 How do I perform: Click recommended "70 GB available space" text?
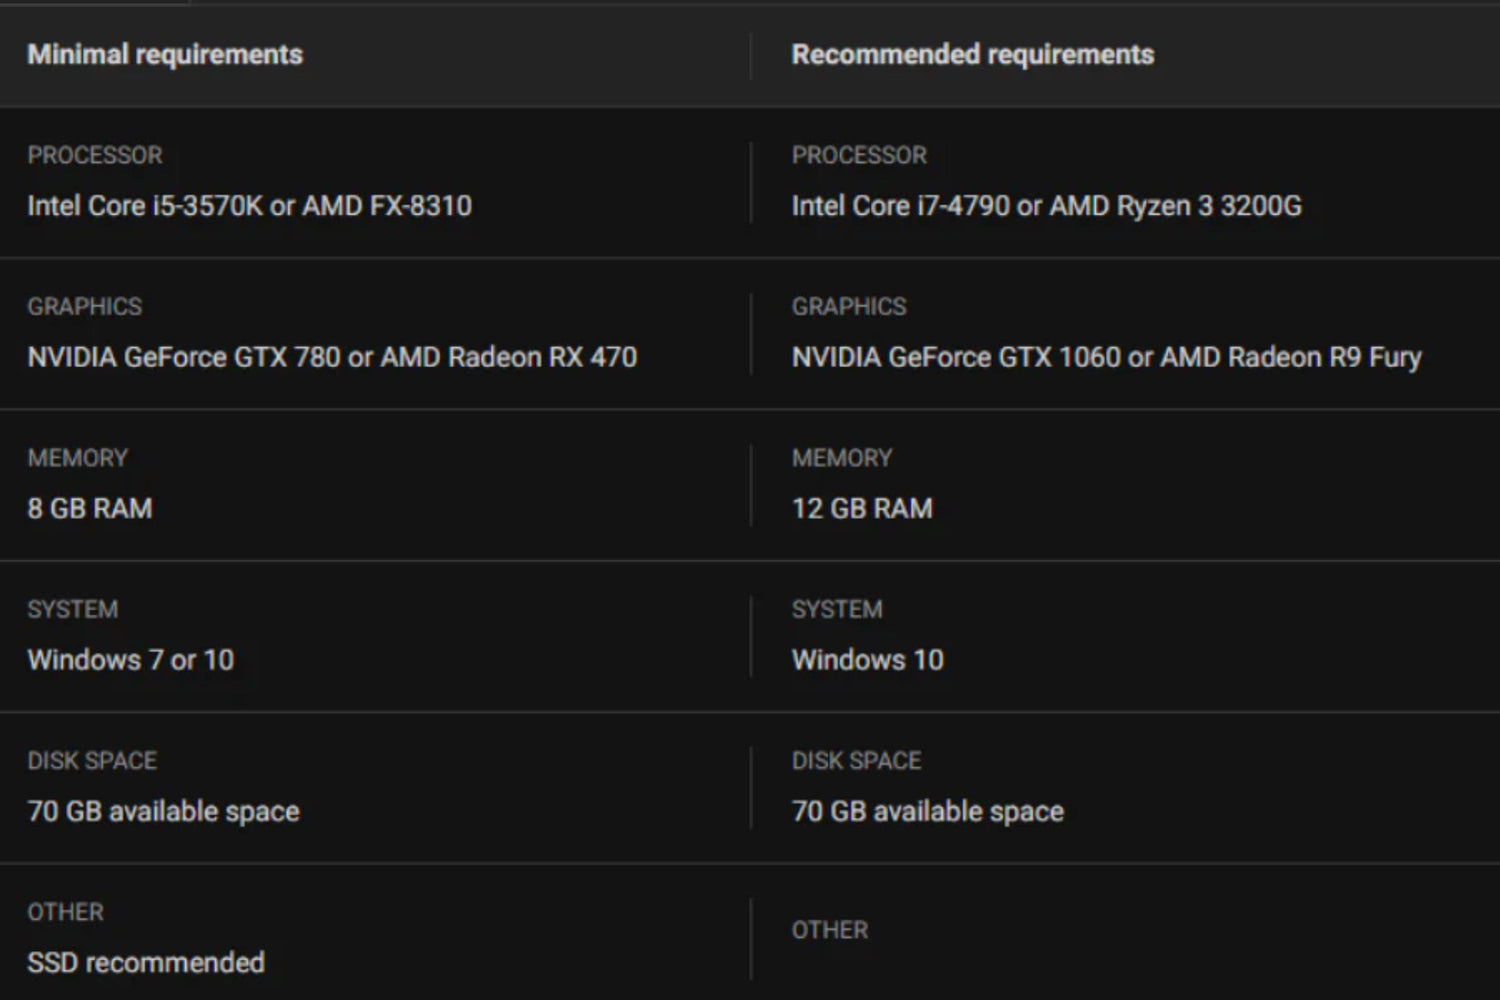click(927, 811)
